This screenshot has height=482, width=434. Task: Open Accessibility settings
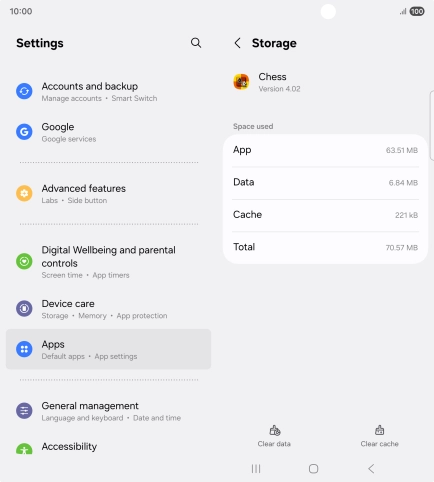(108, 447)
